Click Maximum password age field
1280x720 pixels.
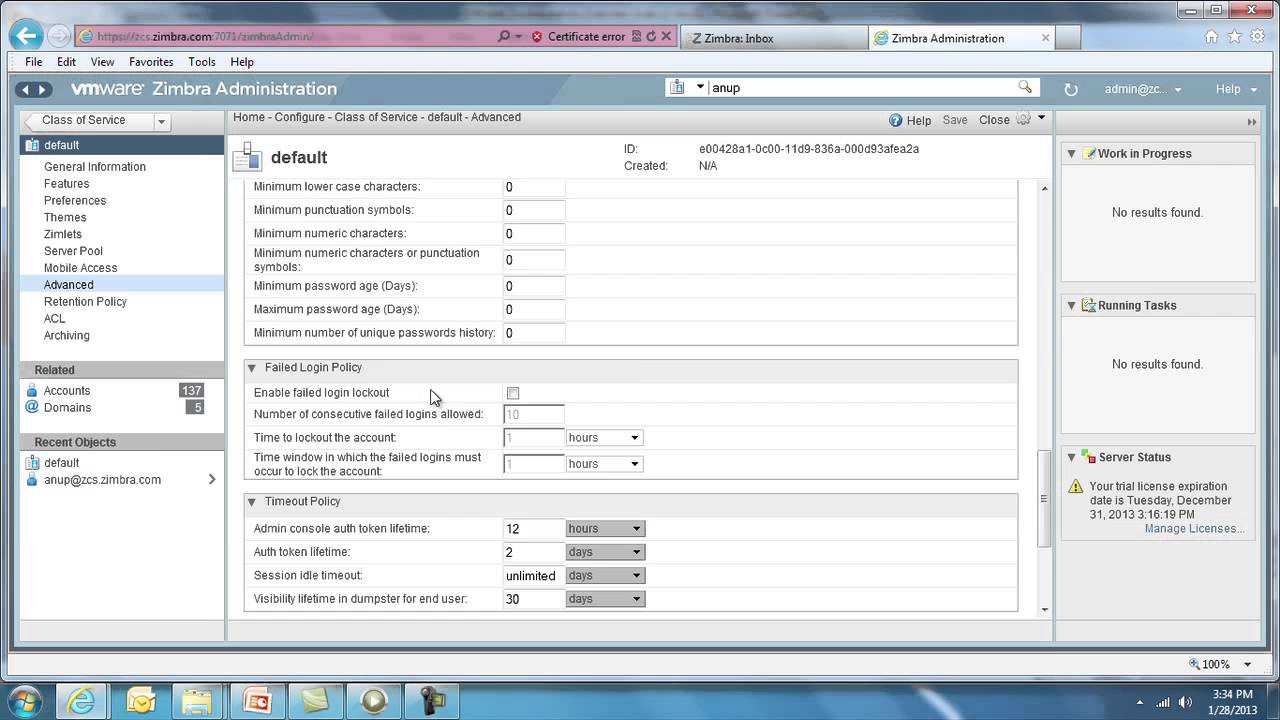point(534,310)
